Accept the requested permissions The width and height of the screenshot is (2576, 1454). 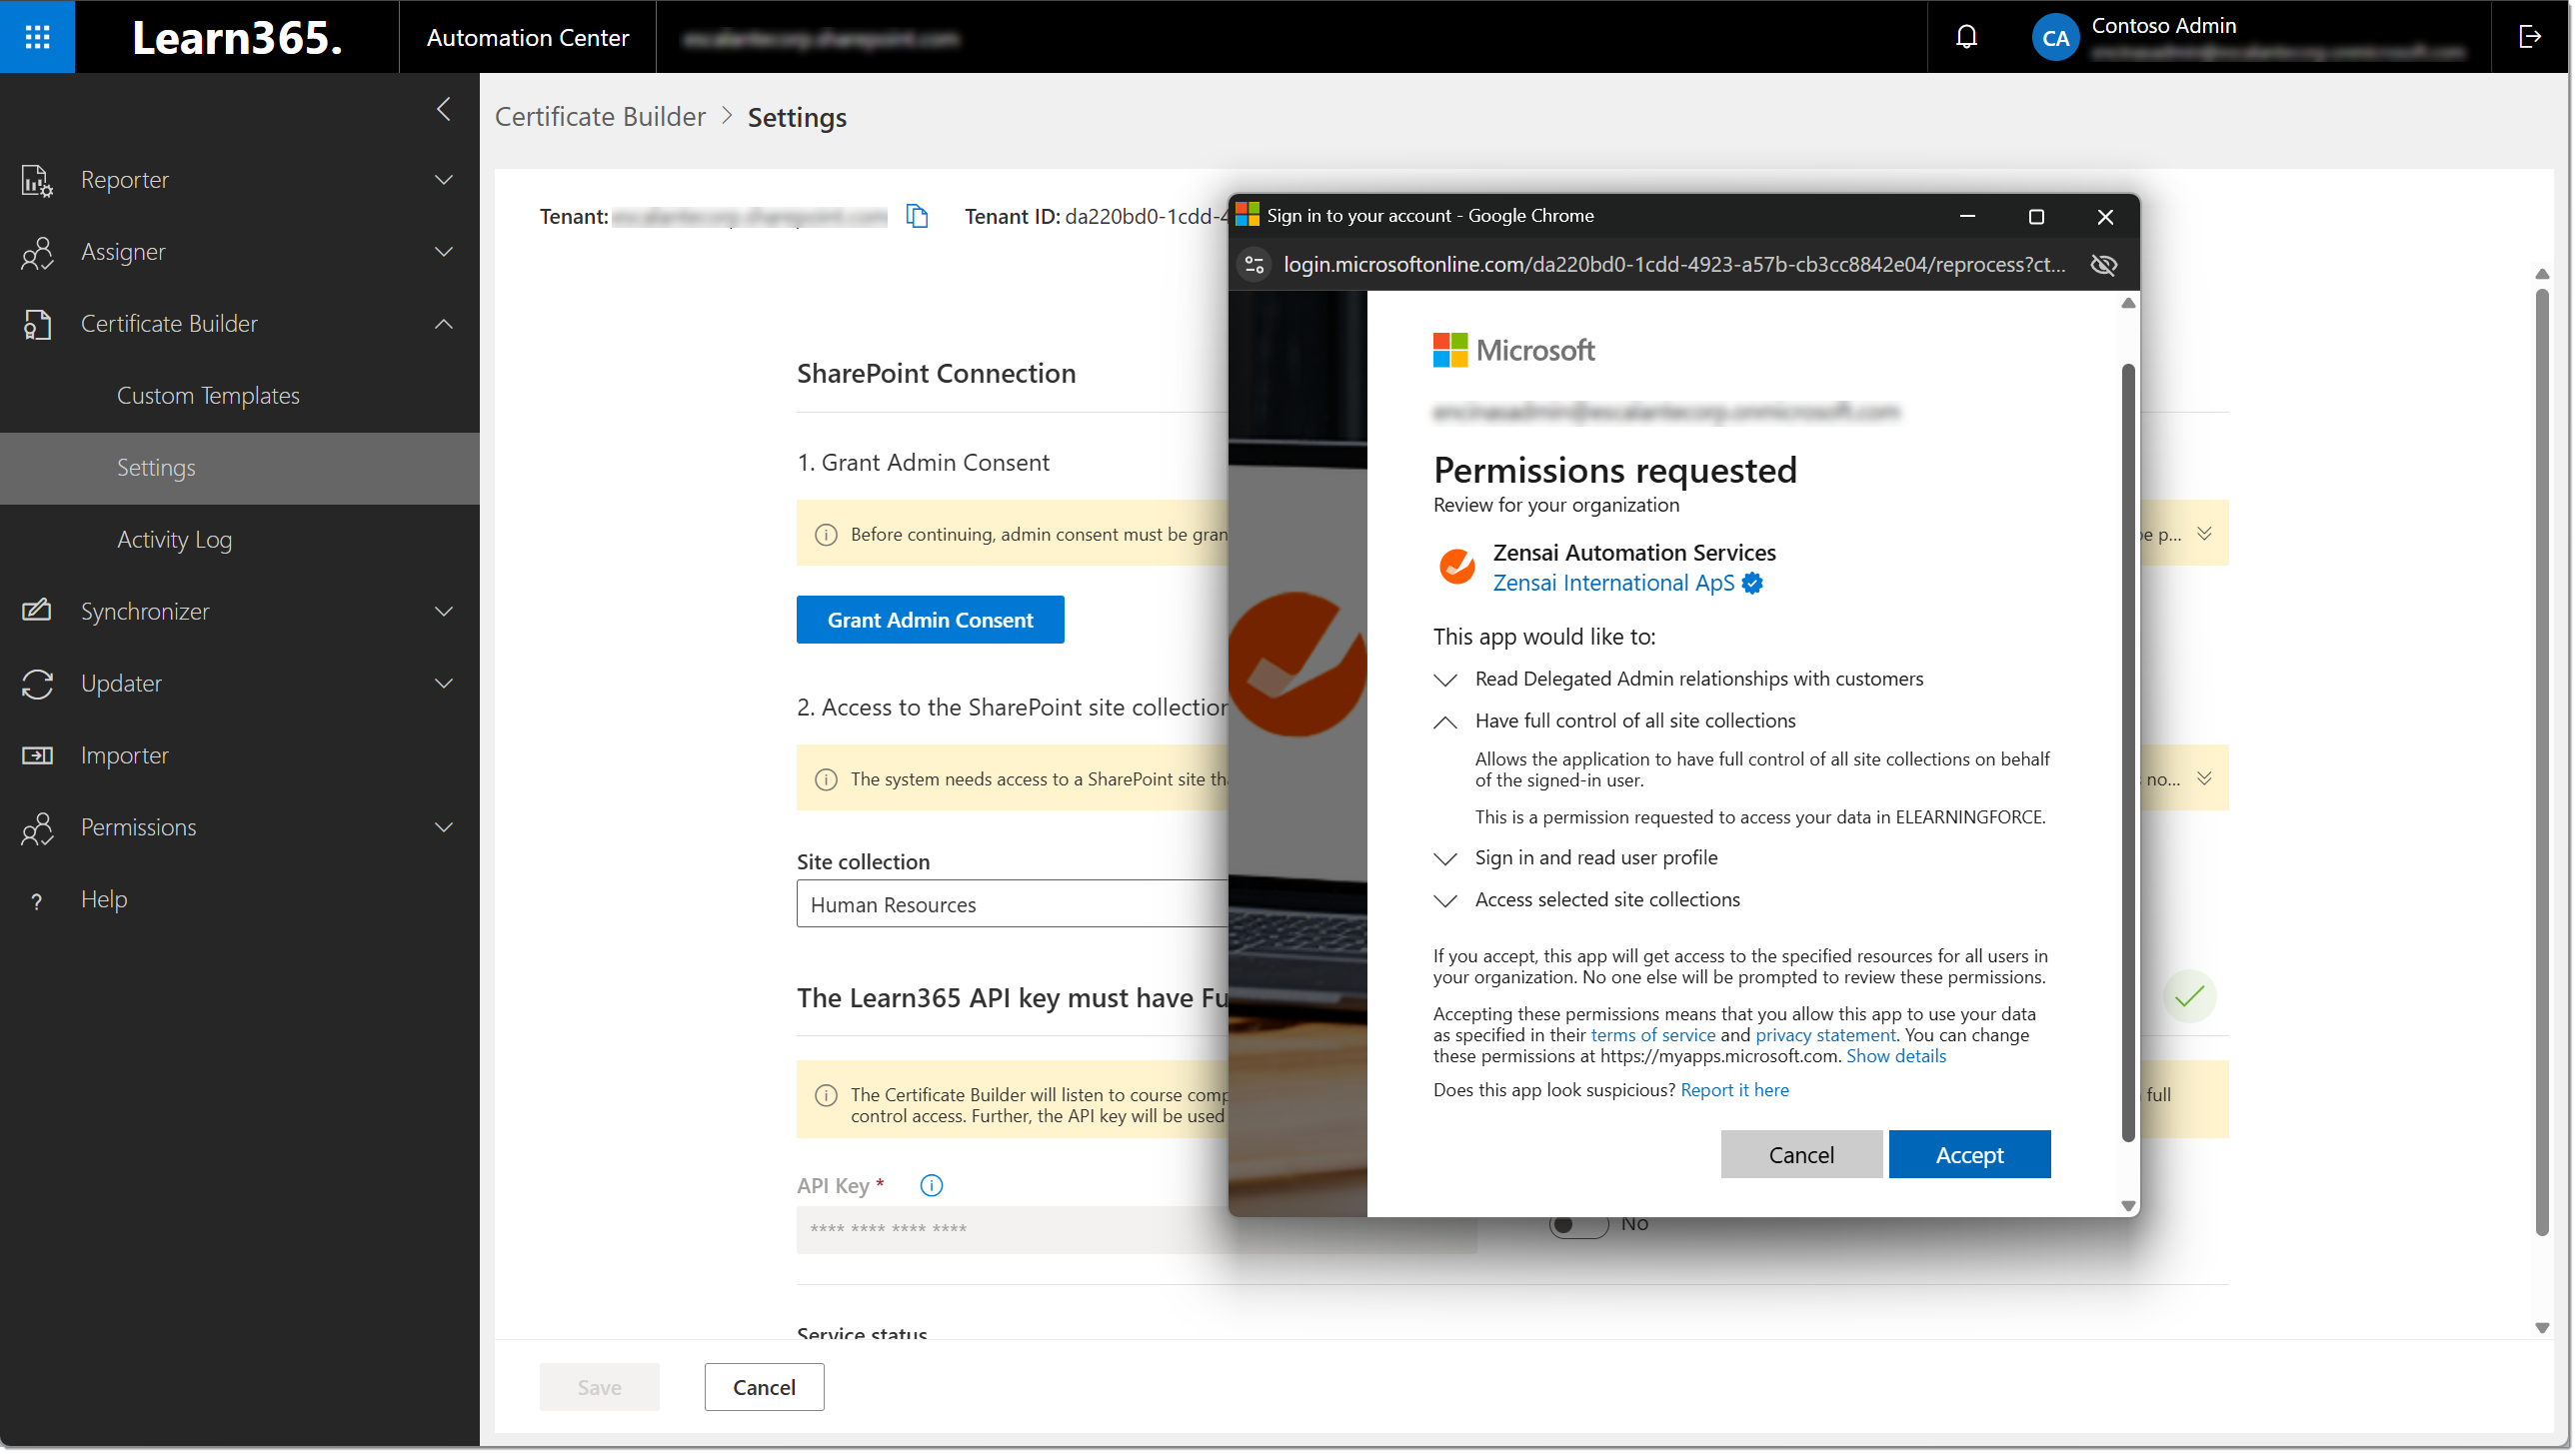[1968, 1154]
